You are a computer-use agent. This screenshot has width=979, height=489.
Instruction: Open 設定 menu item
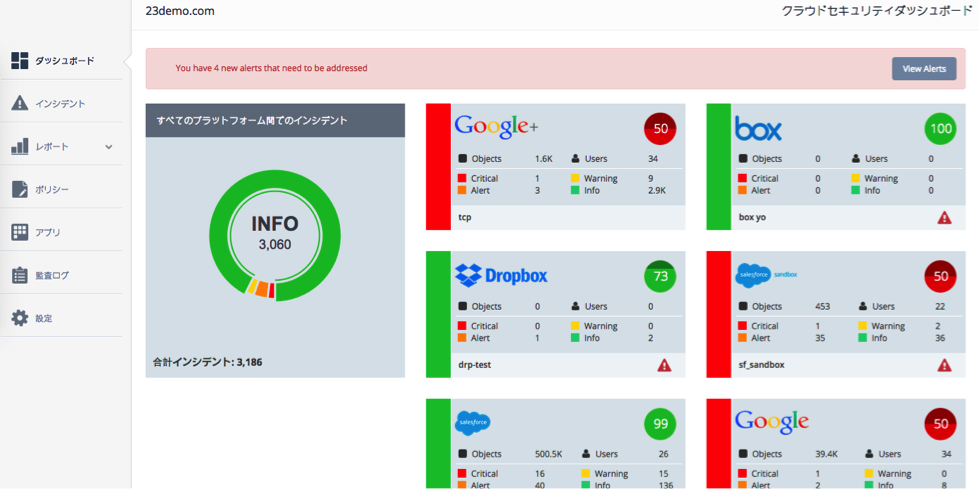(x=61, y=318)
